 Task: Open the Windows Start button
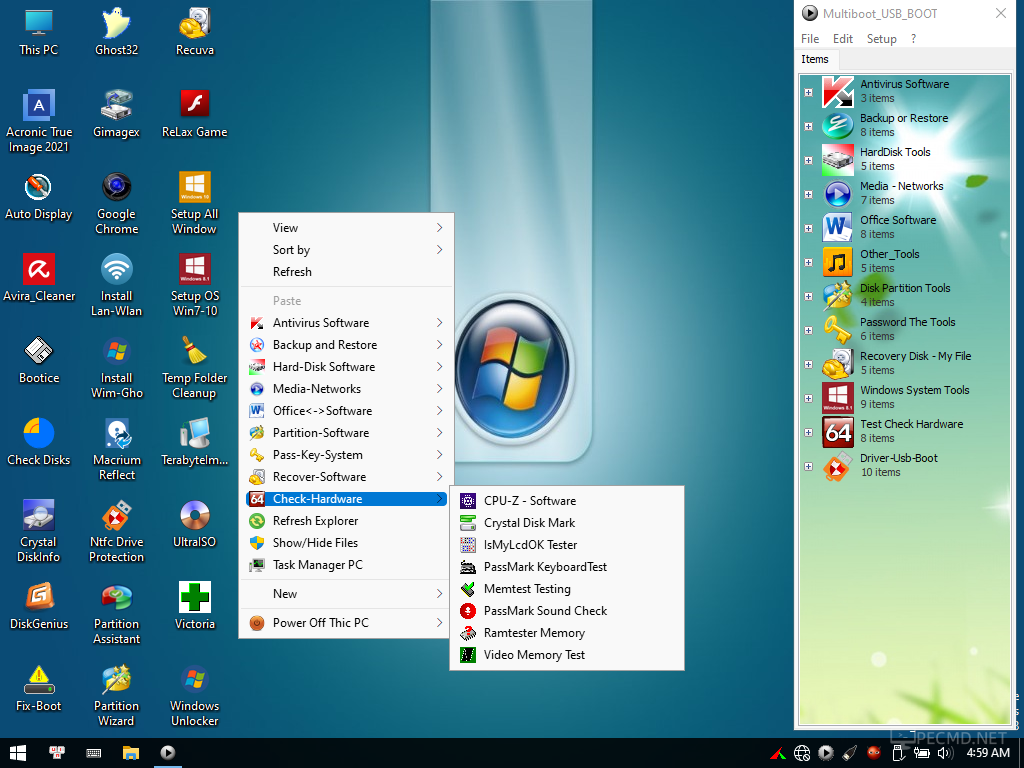[18, 753]
